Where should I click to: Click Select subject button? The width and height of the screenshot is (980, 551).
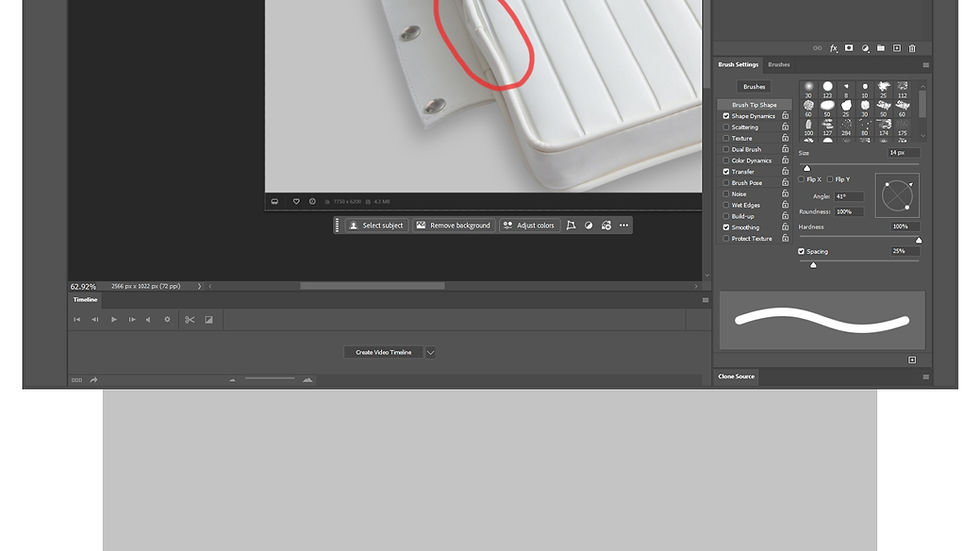point(377,226)
